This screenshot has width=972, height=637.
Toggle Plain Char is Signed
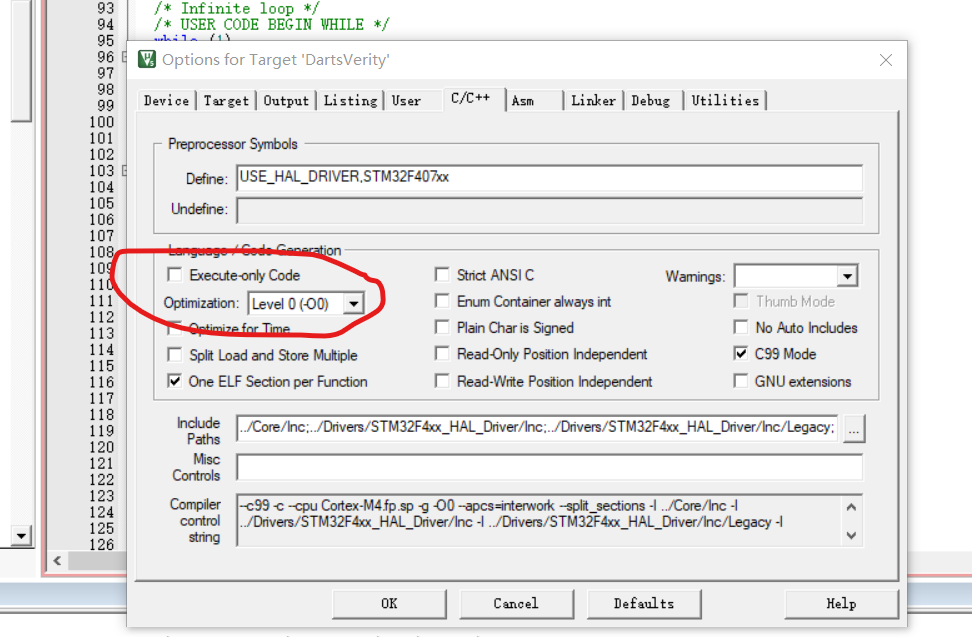coord(442,327)
